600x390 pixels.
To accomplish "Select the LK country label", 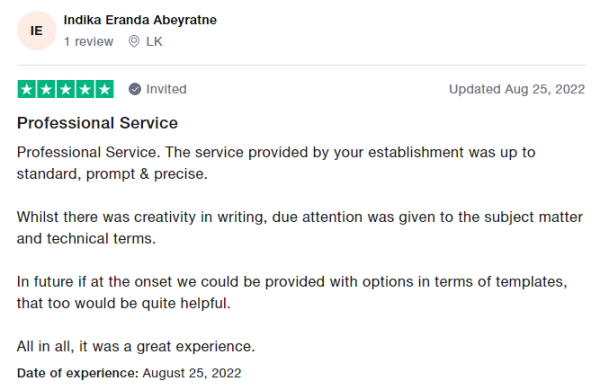I will (x=154, y=41).
